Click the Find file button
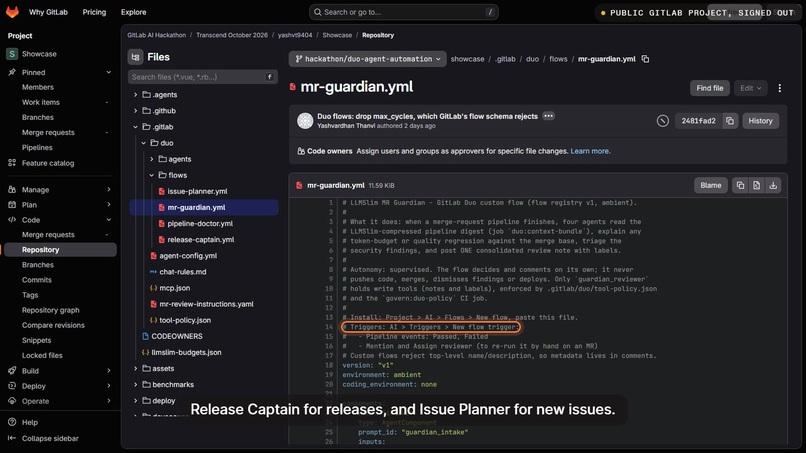The width and height of the screenshot is (806, 453). tap(709, 88)
